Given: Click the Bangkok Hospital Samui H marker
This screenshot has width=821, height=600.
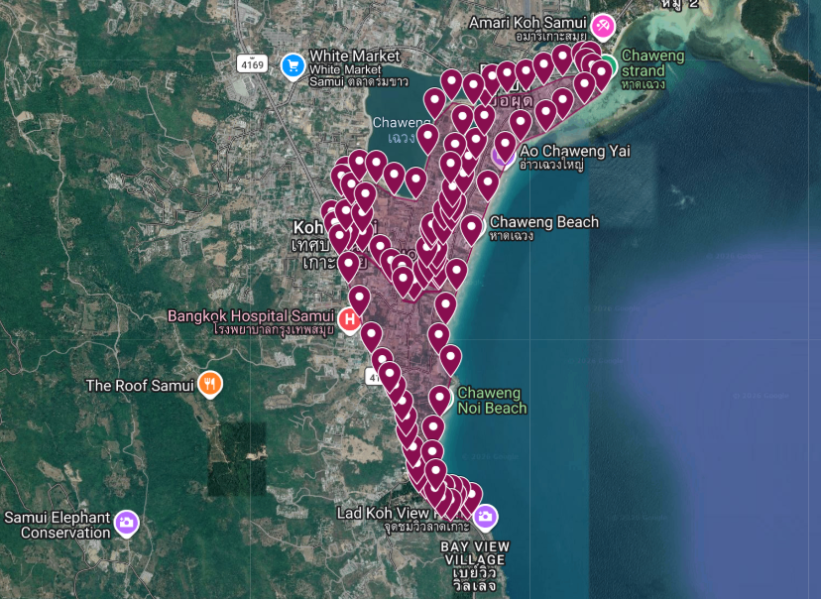Looking at the screenshot, I should [x=349, y=320].
